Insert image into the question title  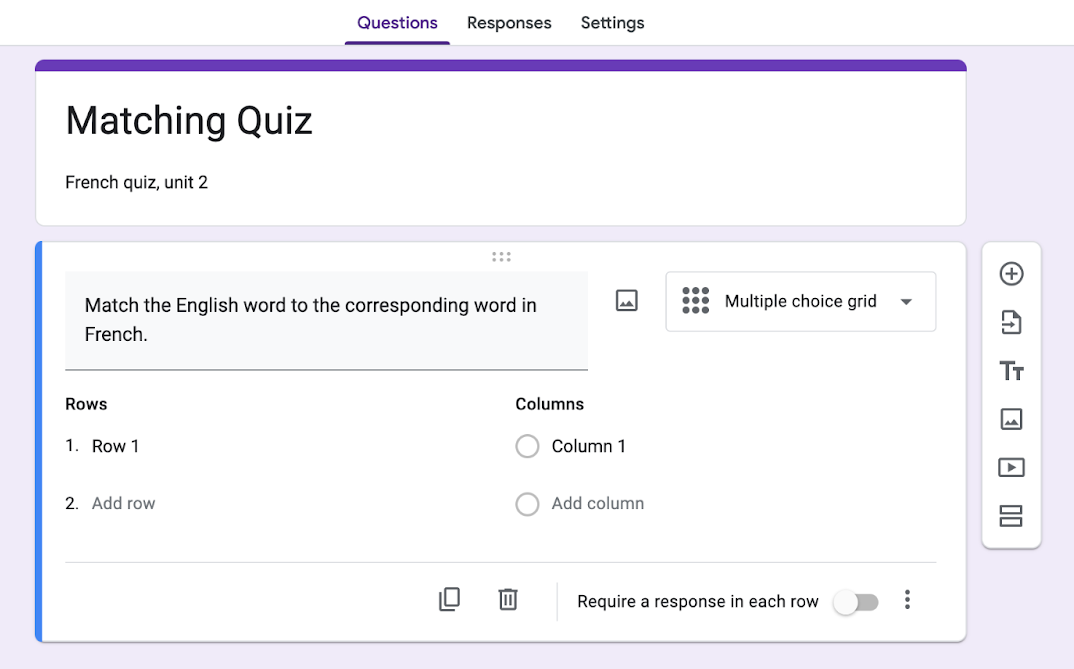pos(627,301)
